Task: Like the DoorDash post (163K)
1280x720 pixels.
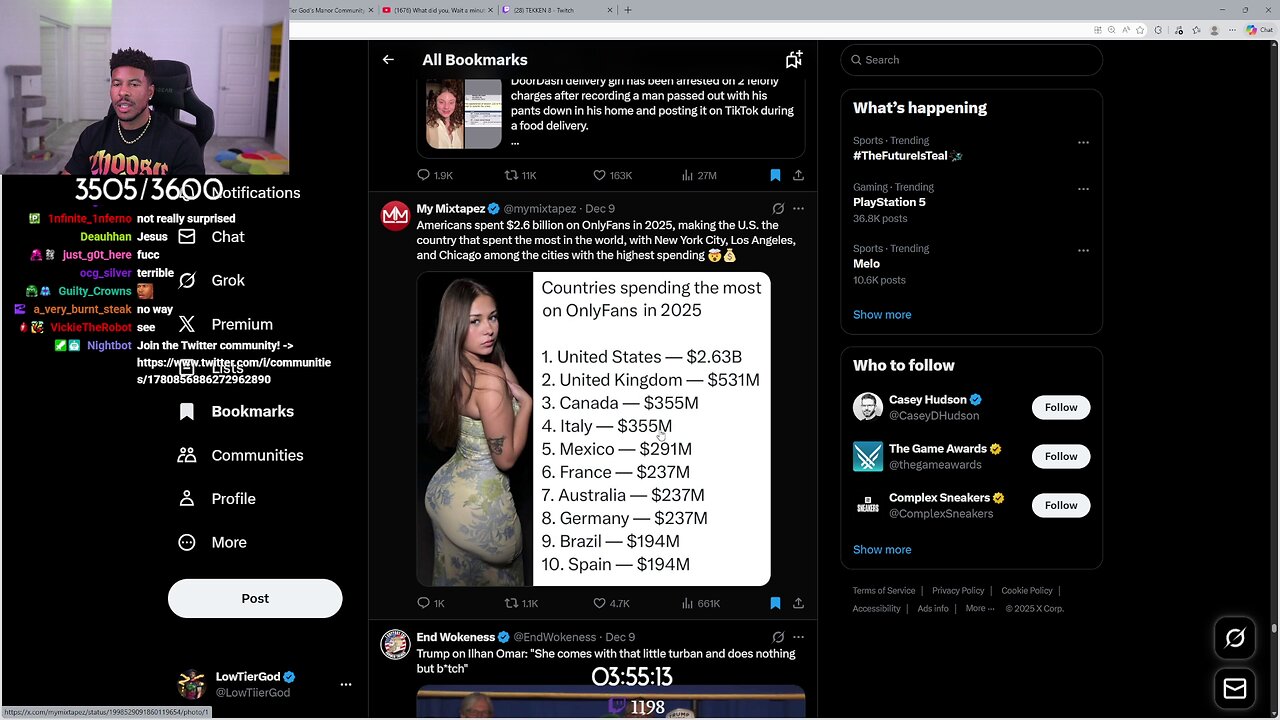Action: [x=612, y=175]
